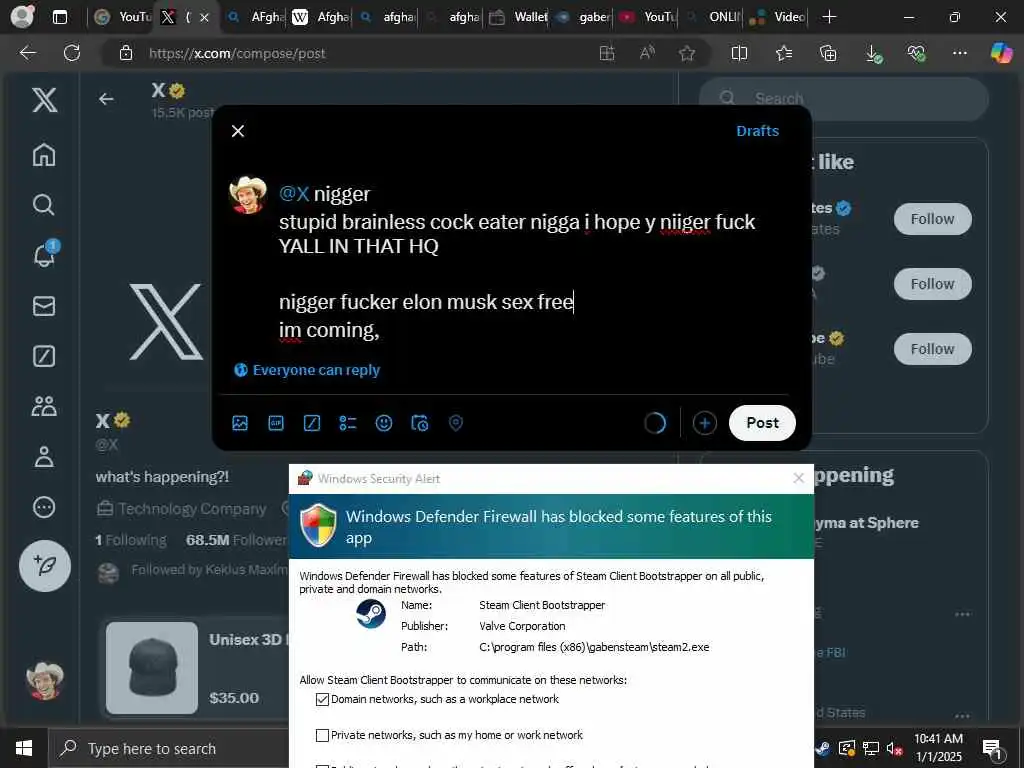View site information lock icon
Screen dimensions: 1024x768
126,53
